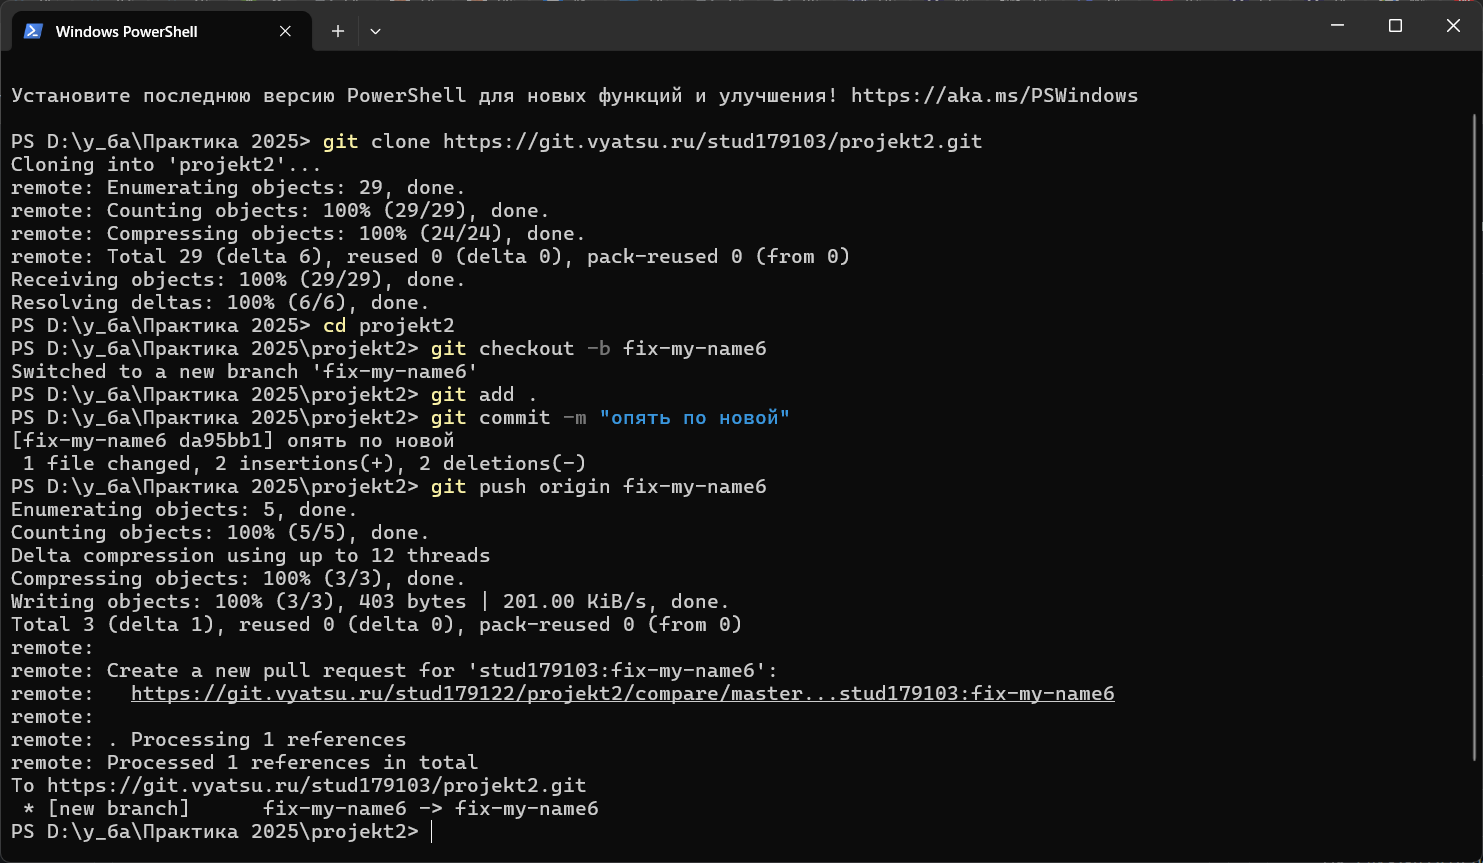Maximize the terminal window
This screenshot has width=1483, height=863.
click(1395, 26)
